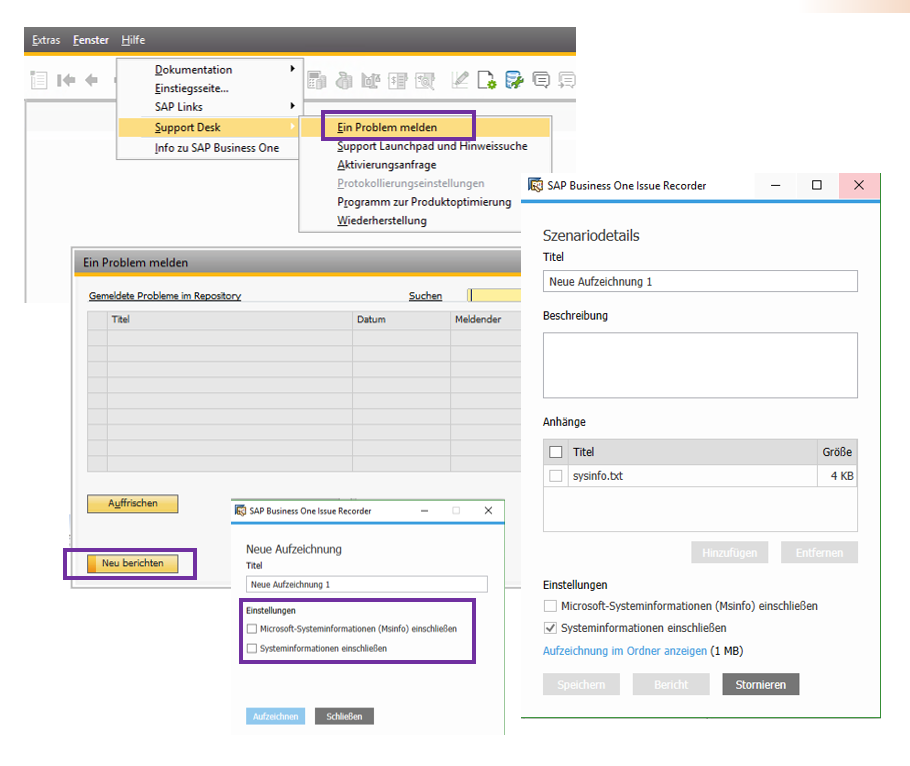910x766 pixels.
Task: Open the Extras menu
Action: 46,40
